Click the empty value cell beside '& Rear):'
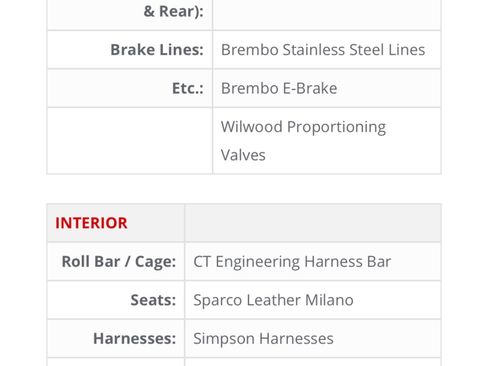The image size is (488, 366). (327, 15)
